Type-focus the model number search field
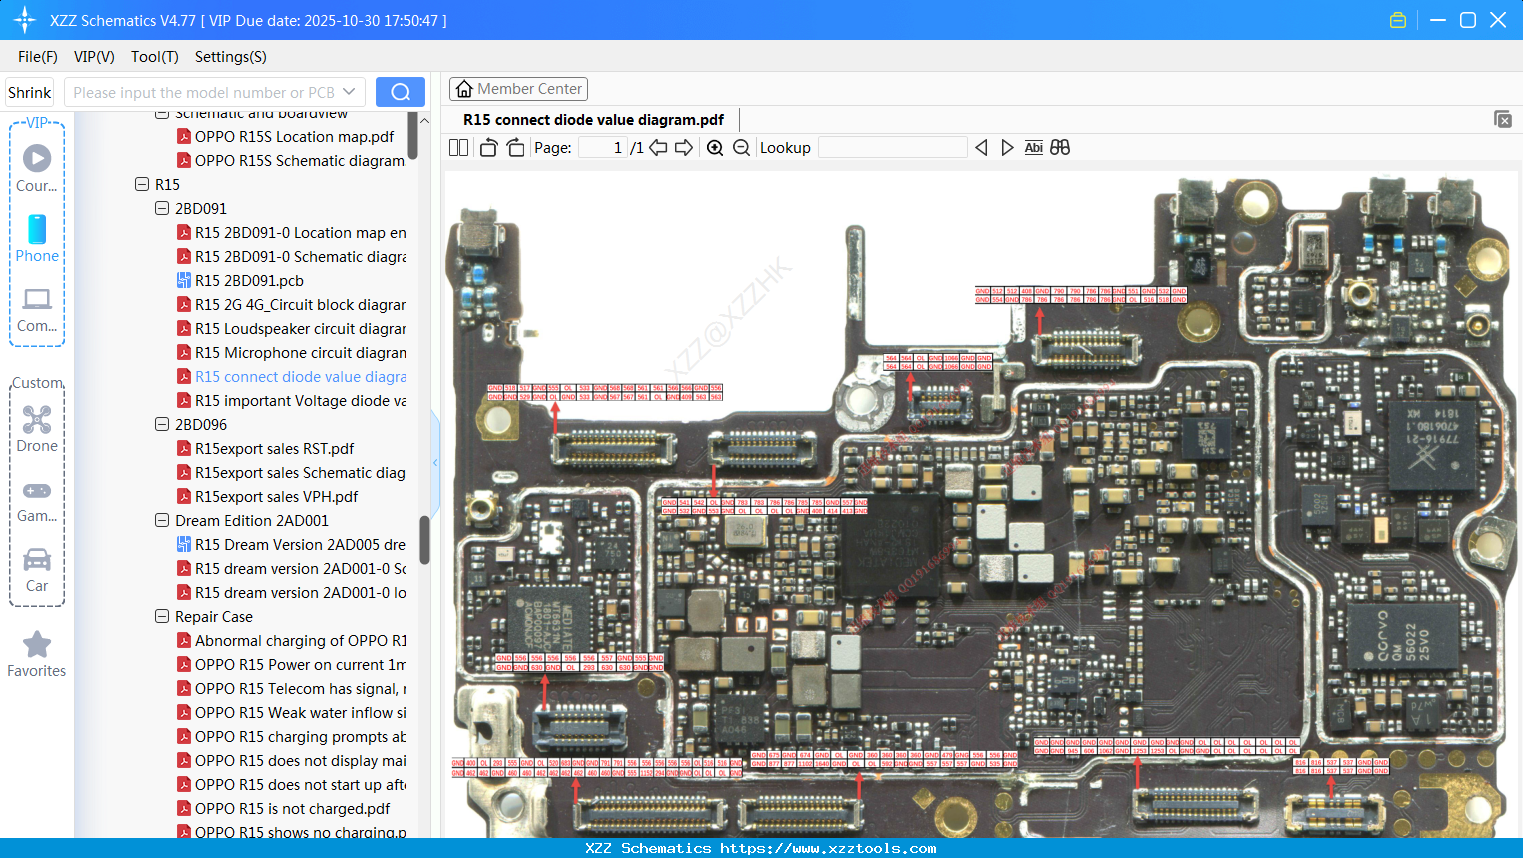Screen dimensions: 1523x858 pos(203,92)
